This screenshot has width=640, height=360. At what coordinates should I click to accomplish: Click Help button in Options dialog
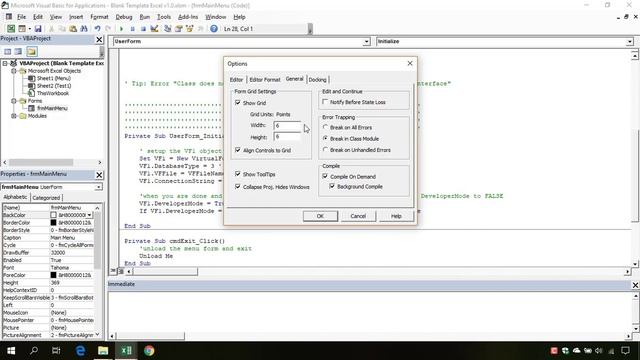pos(396,216)
